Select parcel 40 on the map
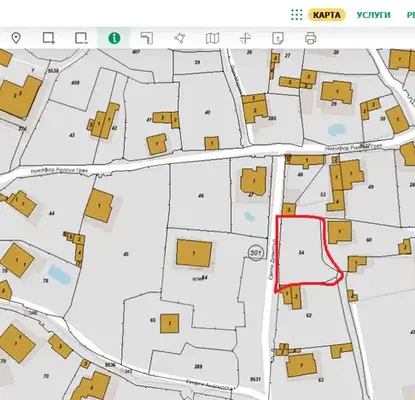The height and width of the screenshot is (400, 415). (207, 112)
